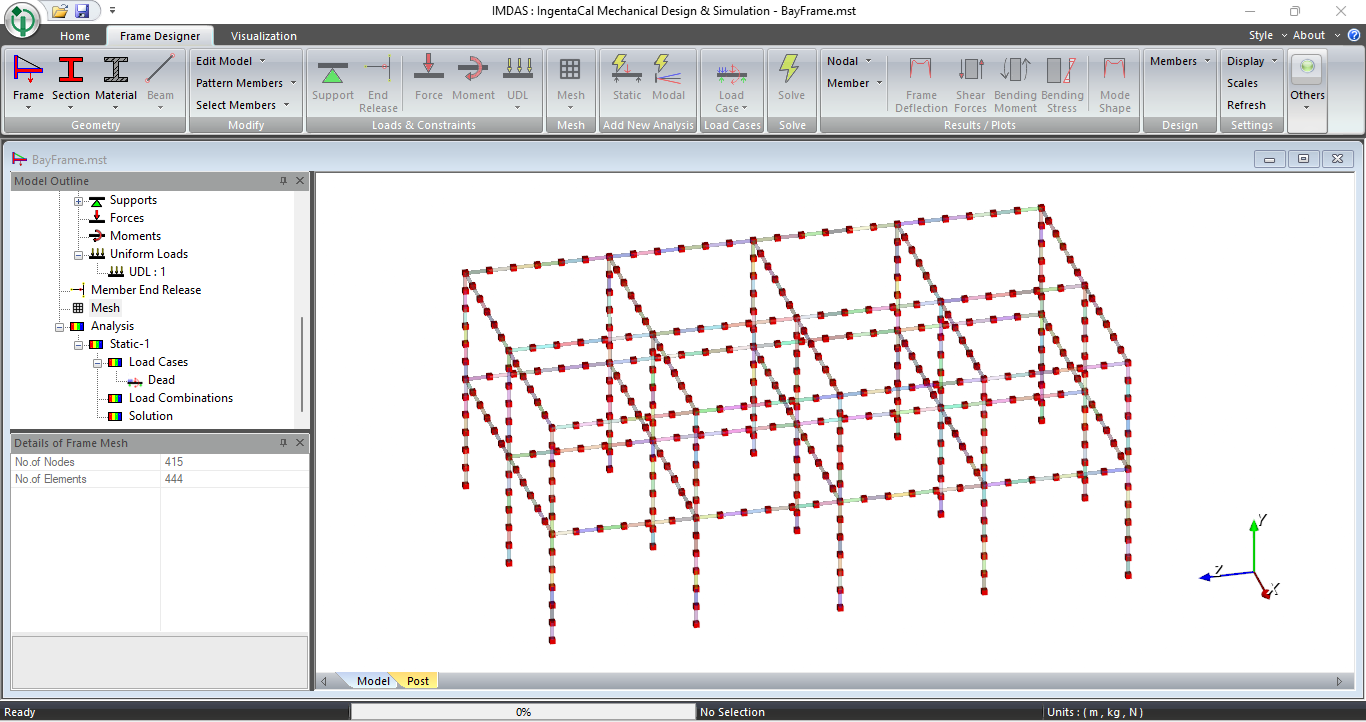
Task: Open the Material tool in ribbon
Action: tap(116, 71)
